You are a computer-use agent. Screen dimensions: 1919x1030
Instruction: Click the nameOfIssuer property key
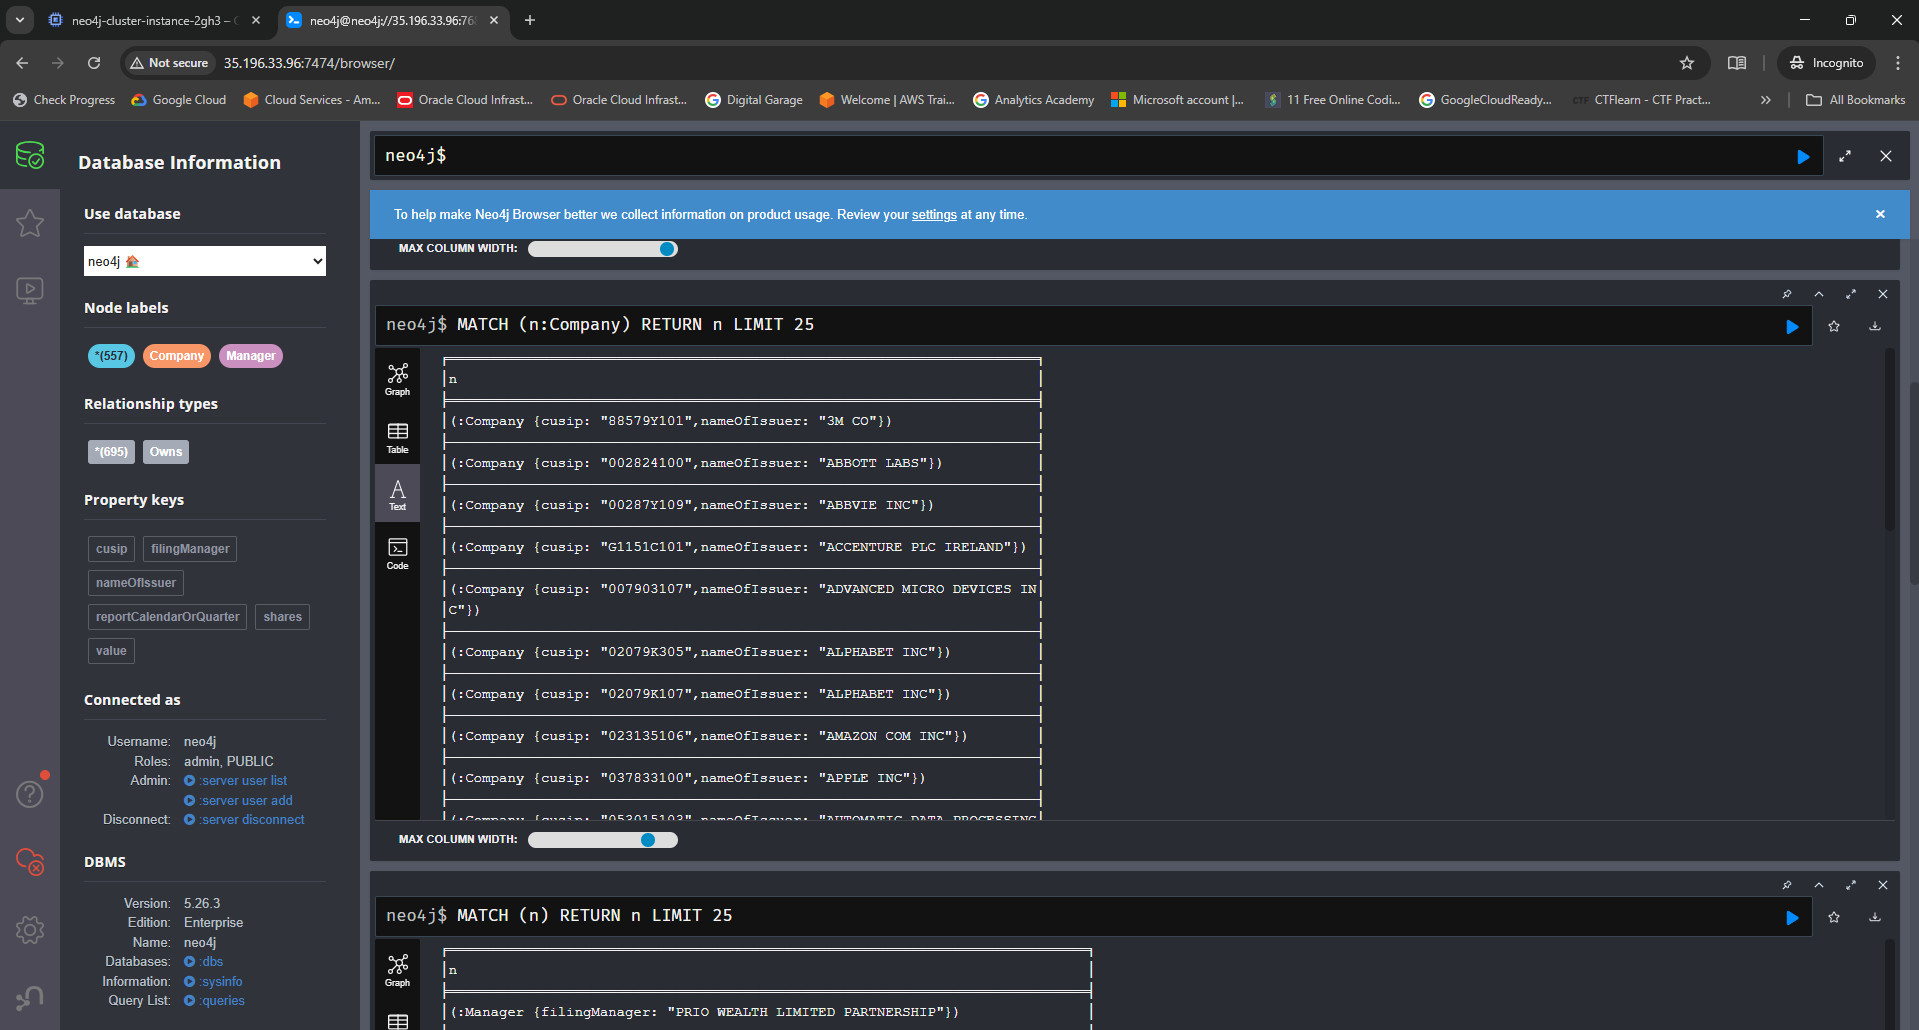click(x=136, y=583)
